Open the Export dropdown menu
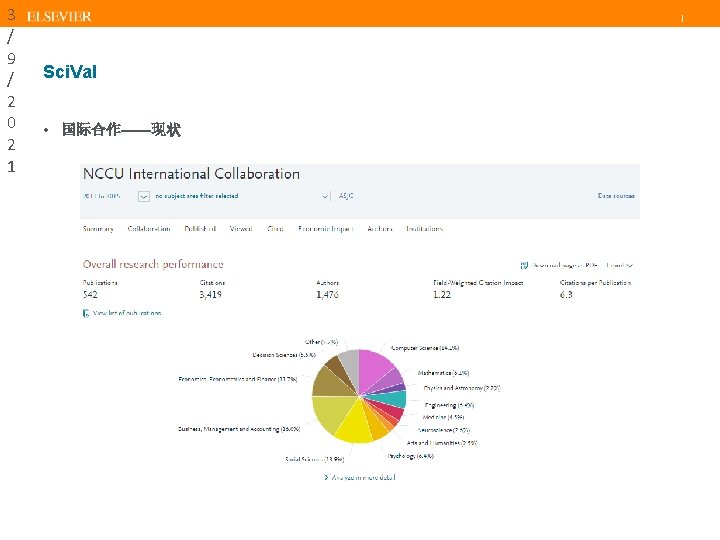 620,265
